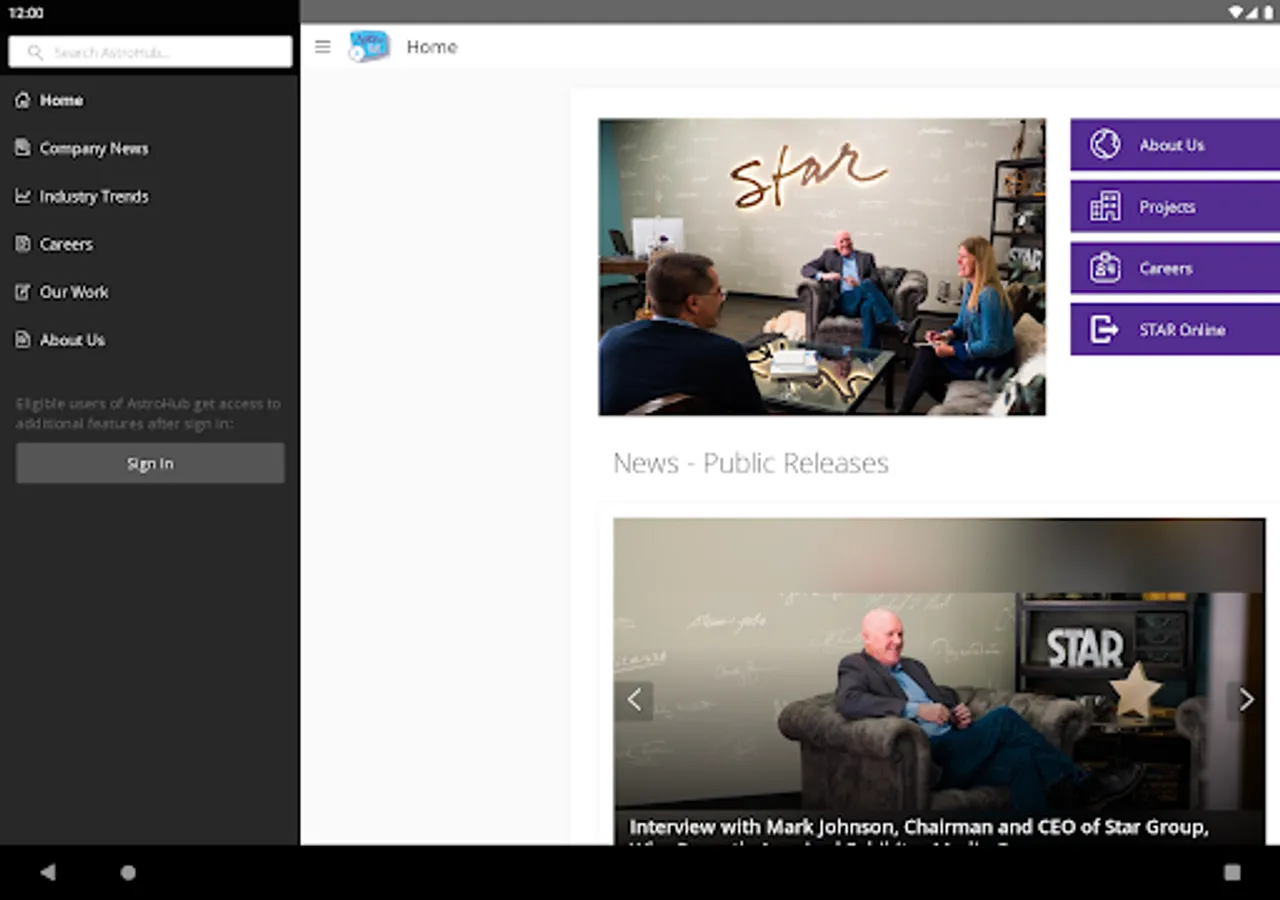Click the 12:00 clock in status bar

(26, 13)
